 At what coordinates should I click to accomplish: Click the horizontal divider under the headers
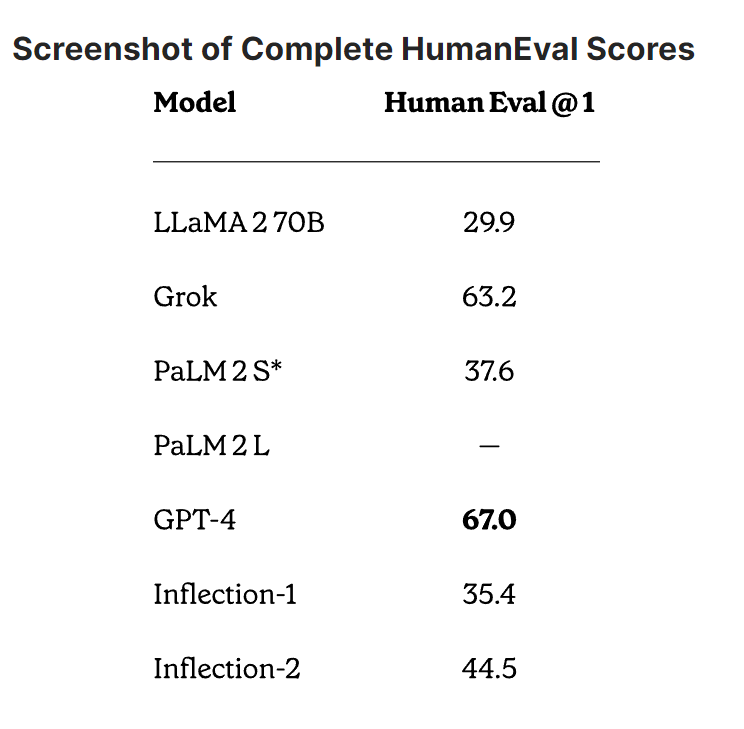click(376, 160)
